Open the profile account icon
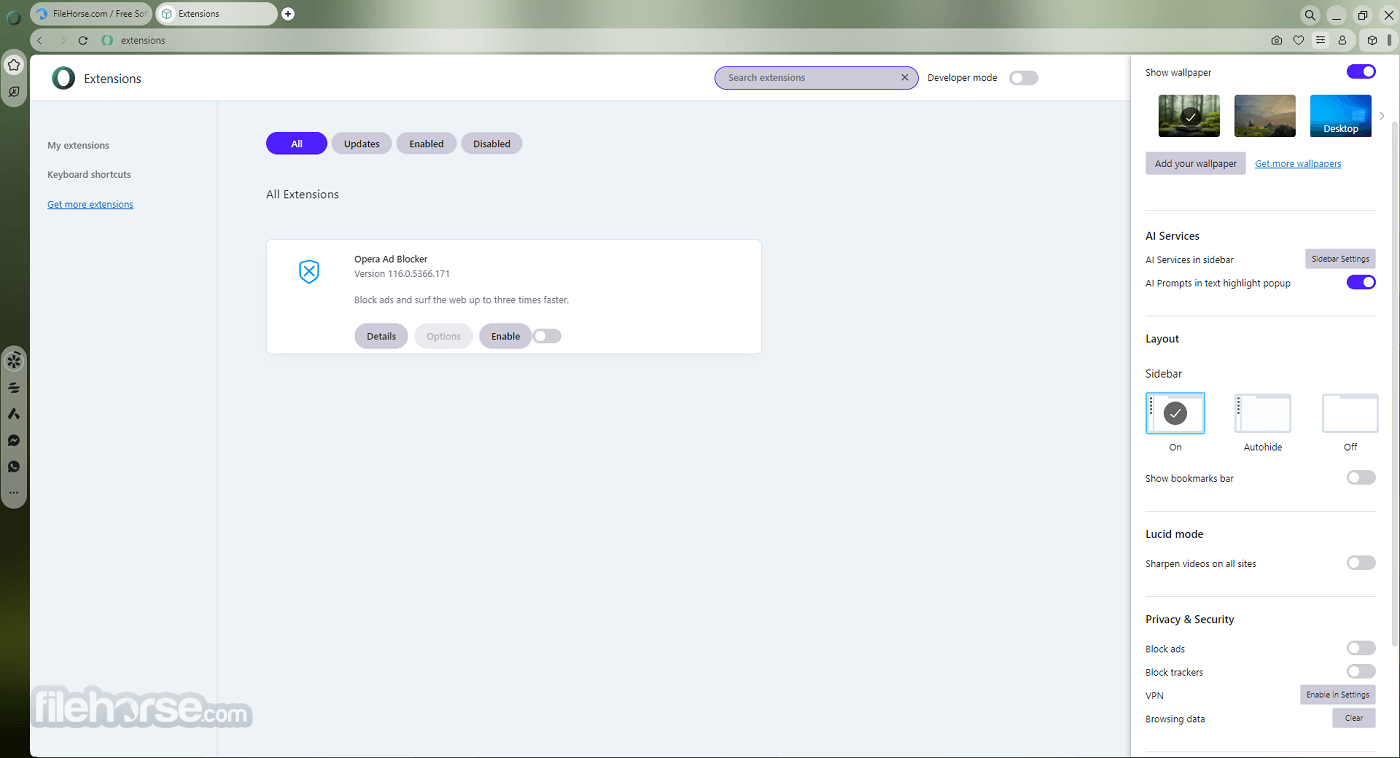Viewport: 1400px width, 758px height. point(1342,40)
